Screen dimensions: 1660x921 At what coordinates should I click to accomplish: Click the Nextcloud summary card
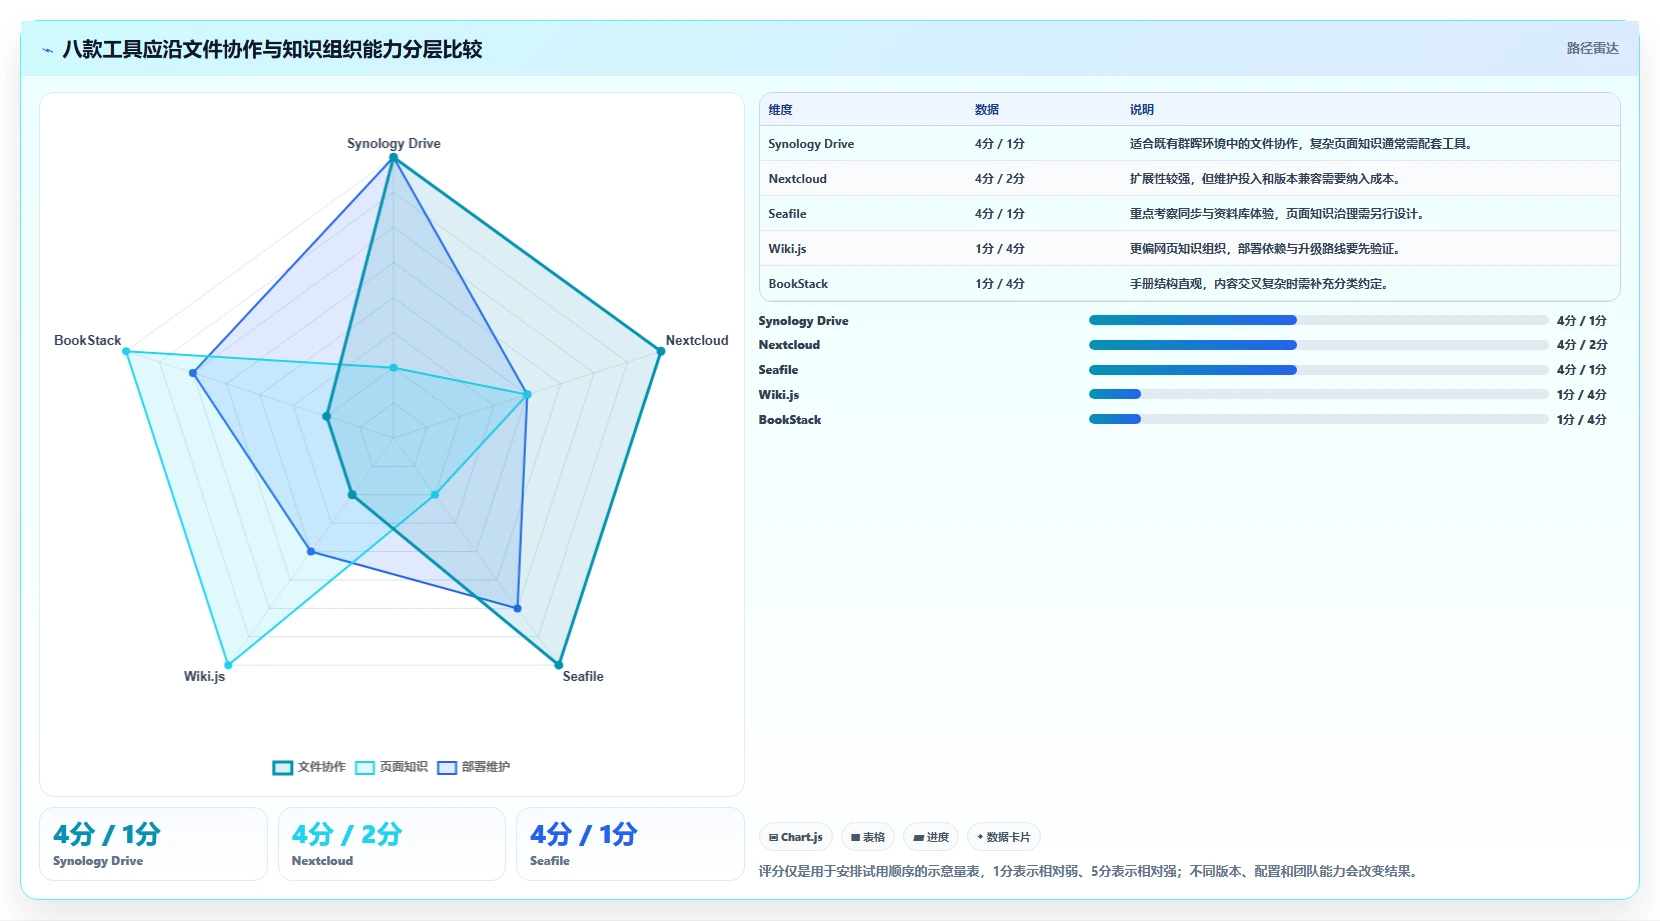pyautogui.click(x=392, y=844)
